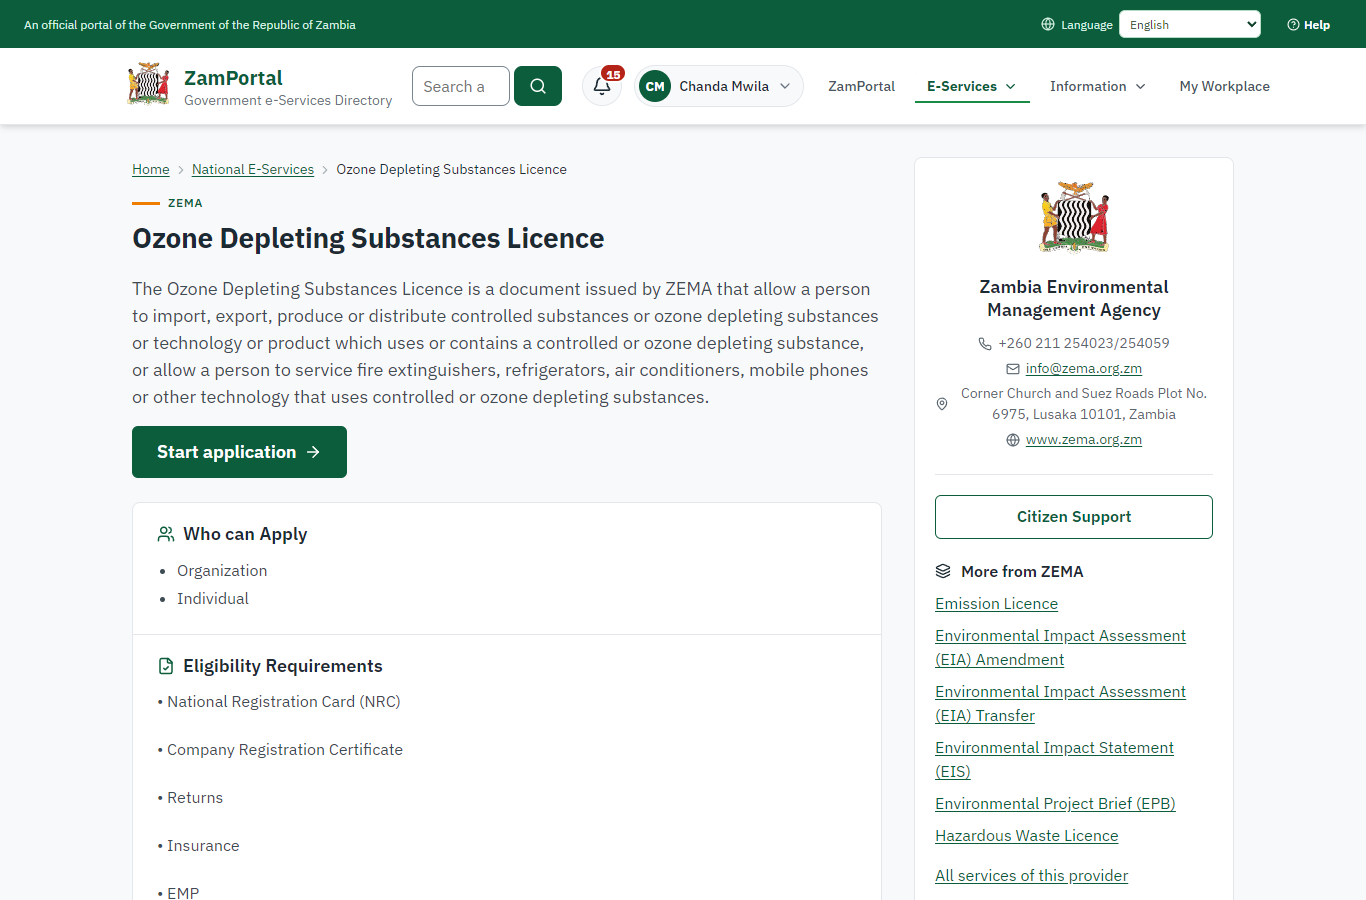Focus the search input field
The image size is (1366, 900).
click(461, 86)
